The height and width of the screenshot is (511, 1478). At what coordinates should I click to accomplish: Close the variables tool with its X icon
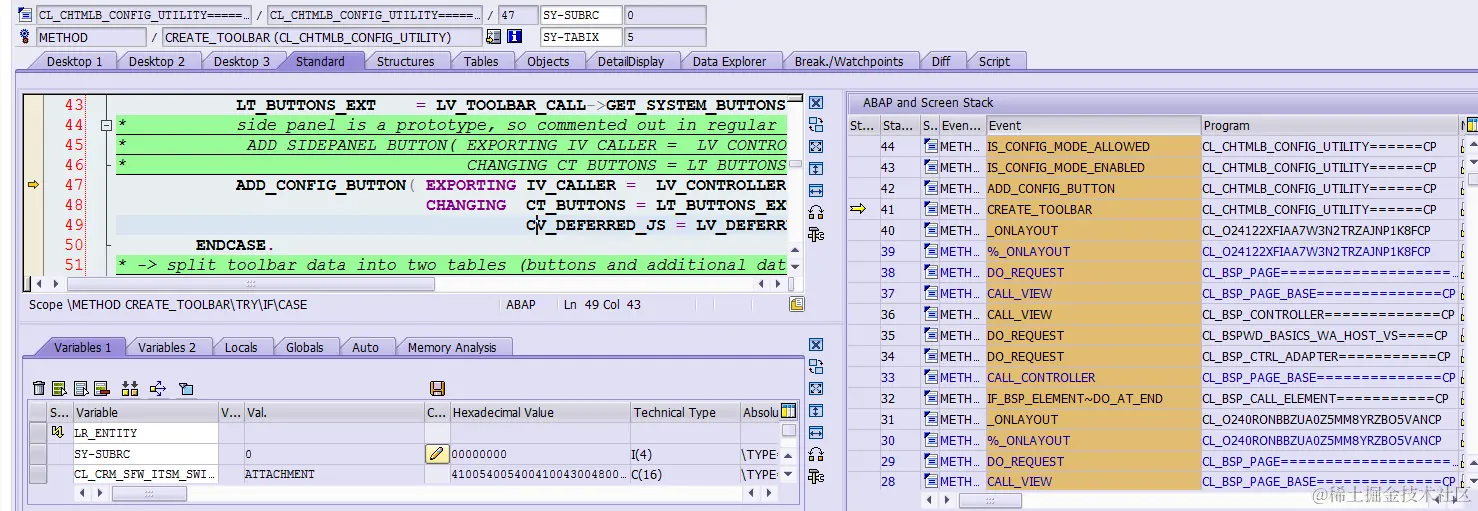coord(816,345)
